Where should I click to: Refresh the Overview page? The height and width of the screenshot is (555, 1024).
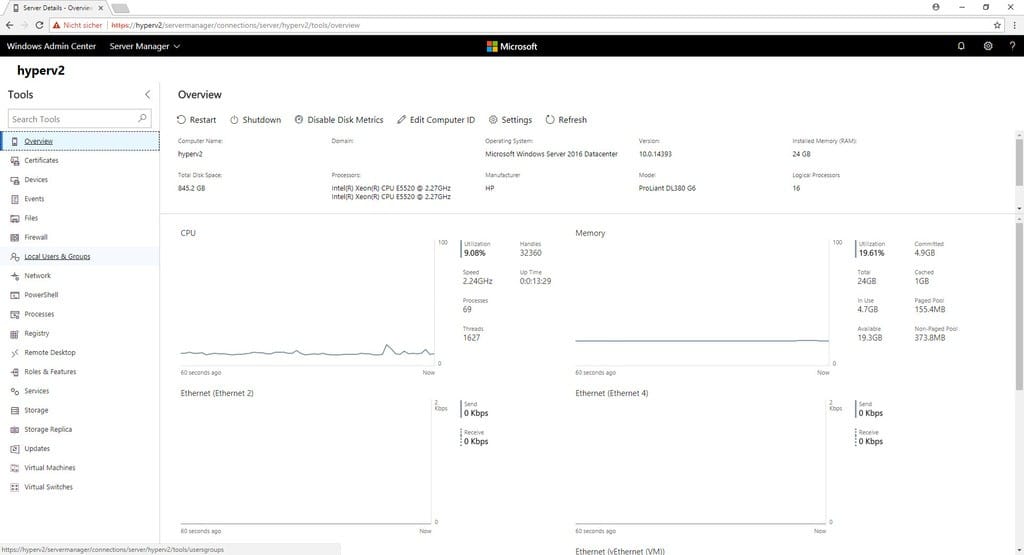[x=566, y=119]
